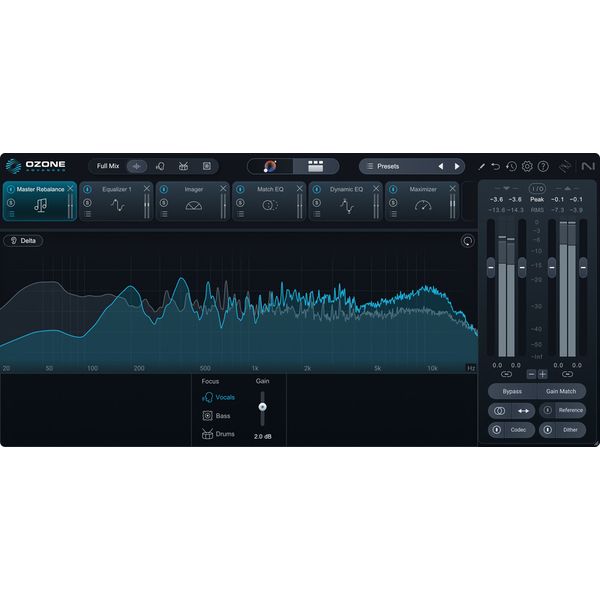Click the swap channels double arrow icon

click(523, 411)
